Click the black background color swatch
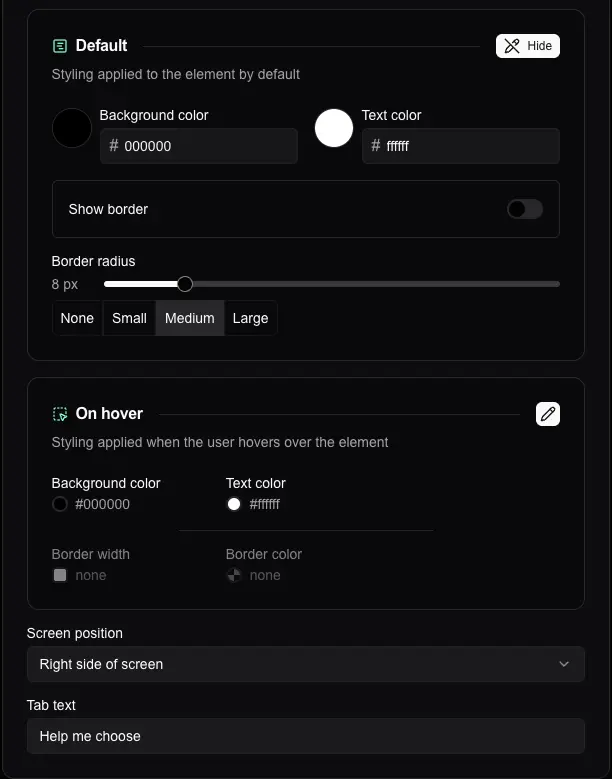612x779 pixels. coord(72,128)
